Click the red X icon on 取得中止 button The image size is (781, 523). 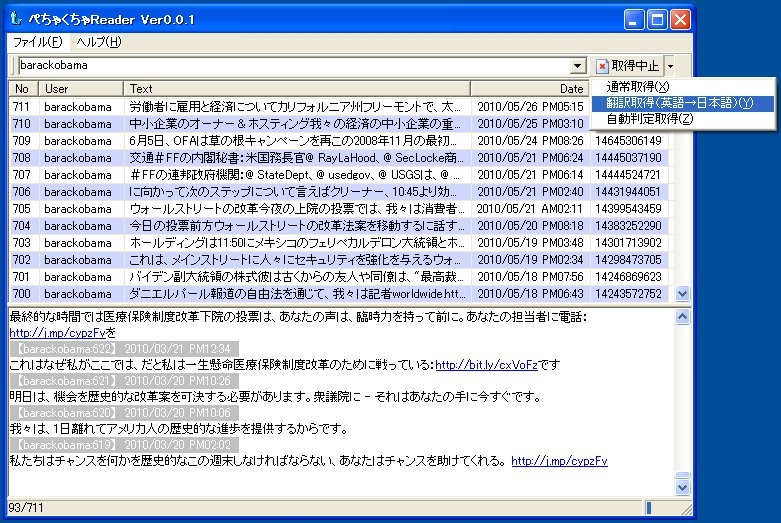[602, 66]
